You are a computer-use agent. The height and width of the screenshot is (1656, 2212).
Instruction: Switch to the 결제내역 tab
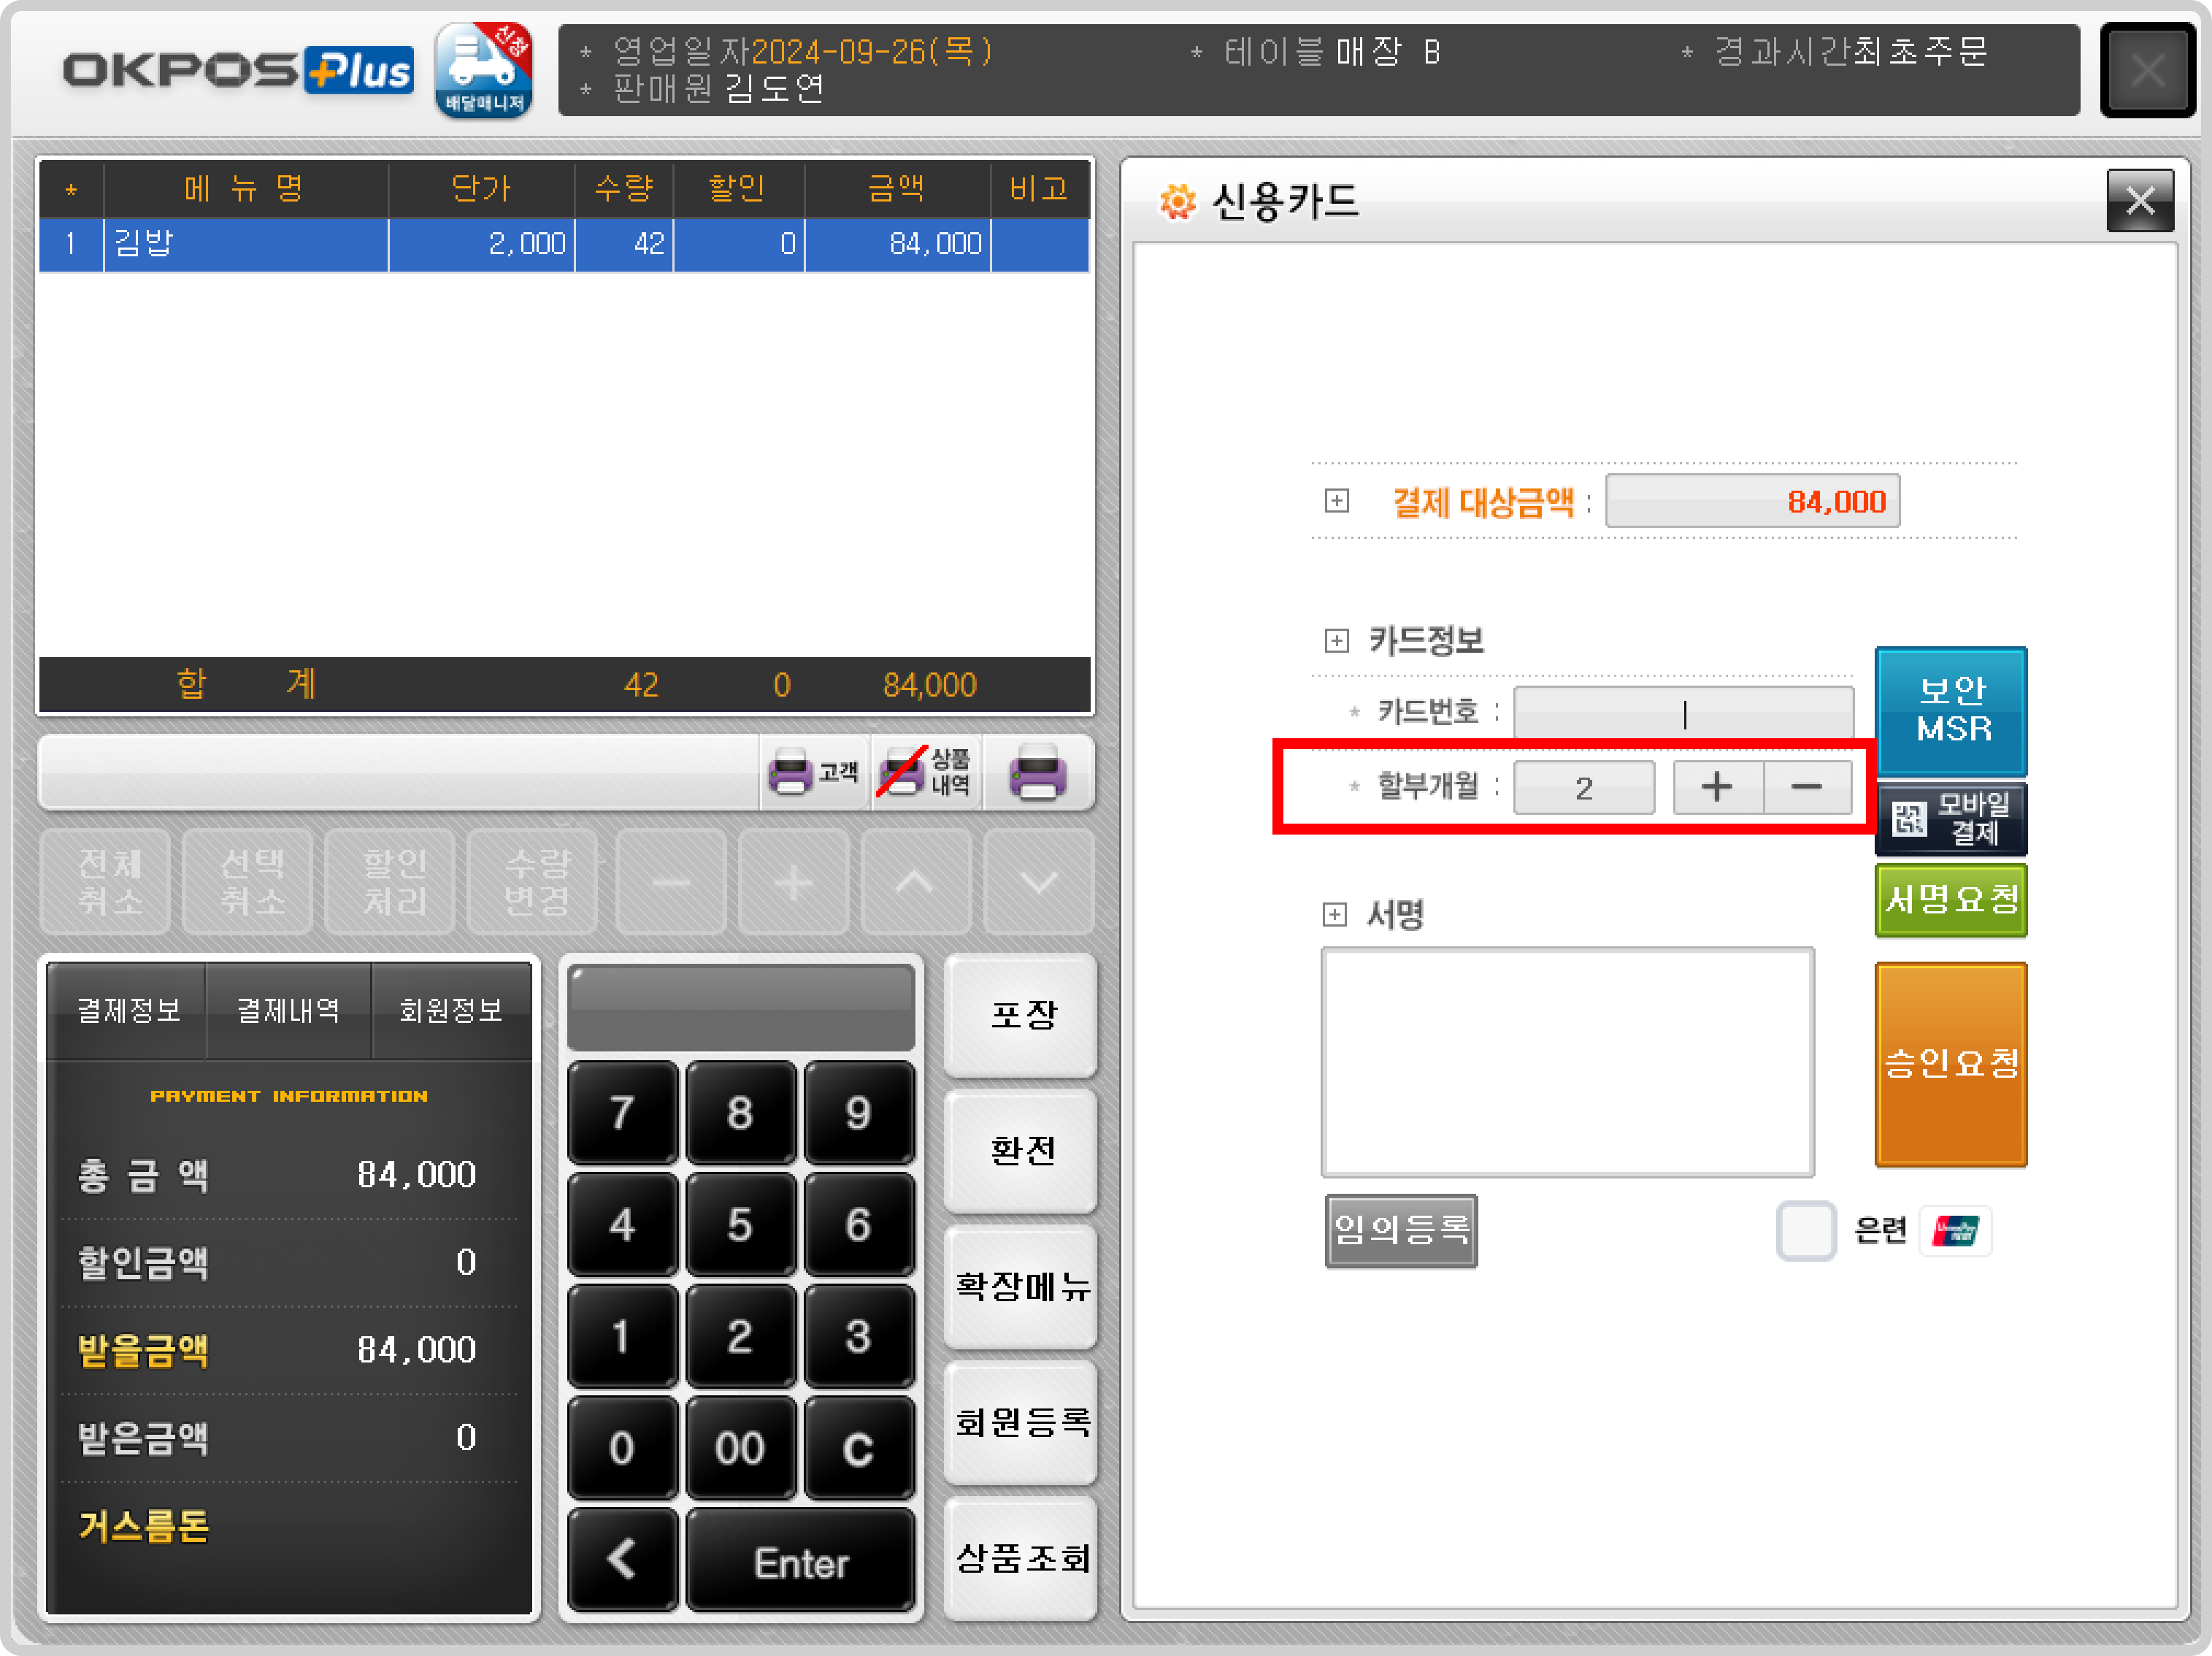click(x=288, y=1010)
